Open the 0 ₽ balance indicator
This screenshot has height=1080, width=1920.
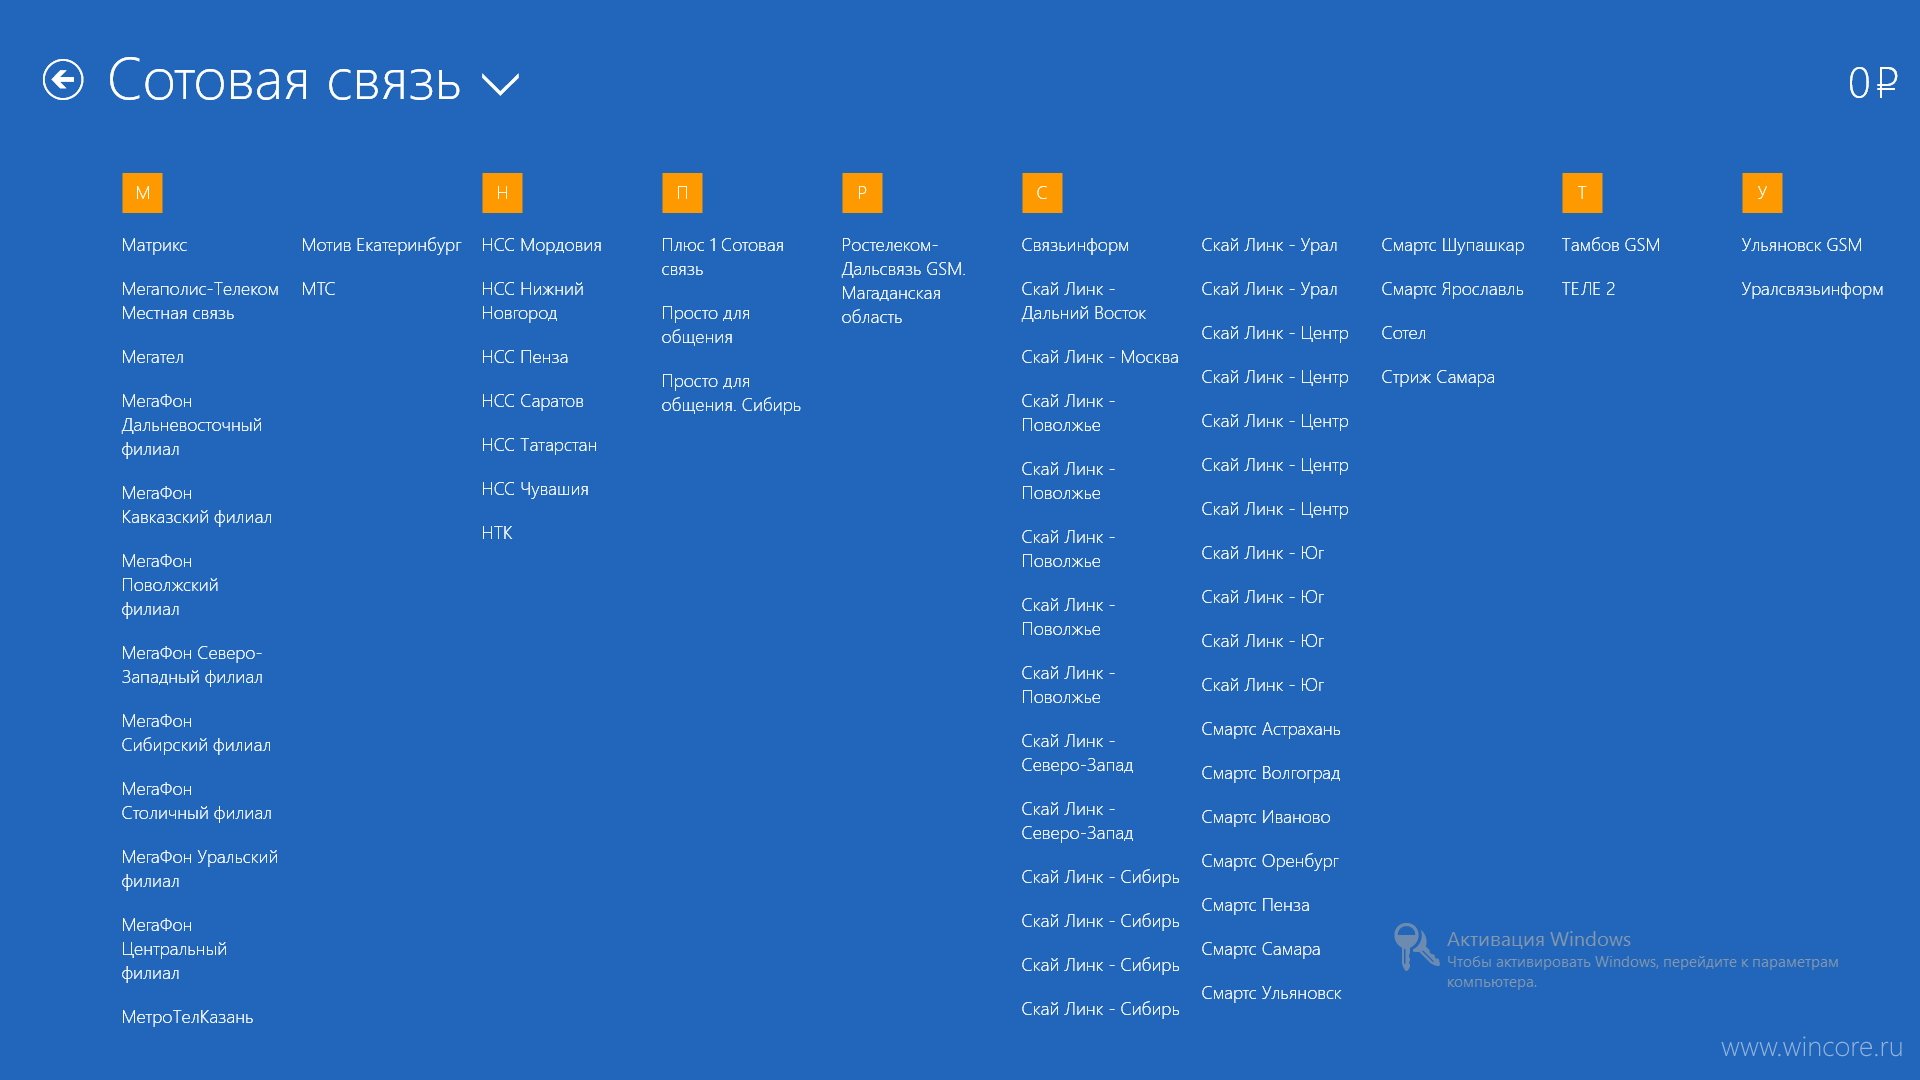(1872, 82)
